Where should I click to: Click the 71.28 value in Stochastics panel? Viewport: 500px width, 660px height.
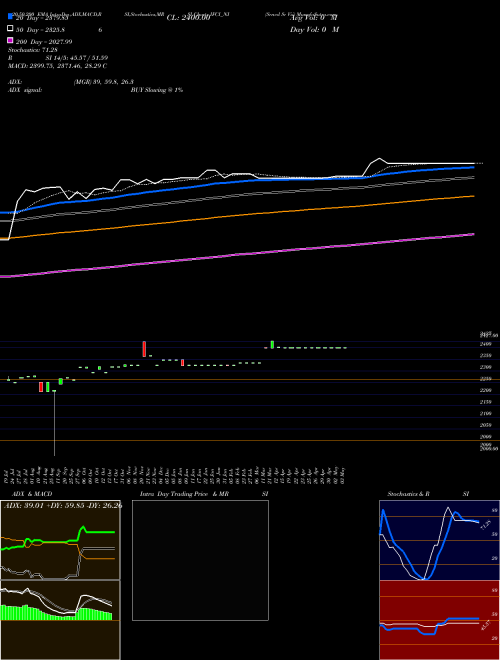pyautogui.click(x=486, y=525)
